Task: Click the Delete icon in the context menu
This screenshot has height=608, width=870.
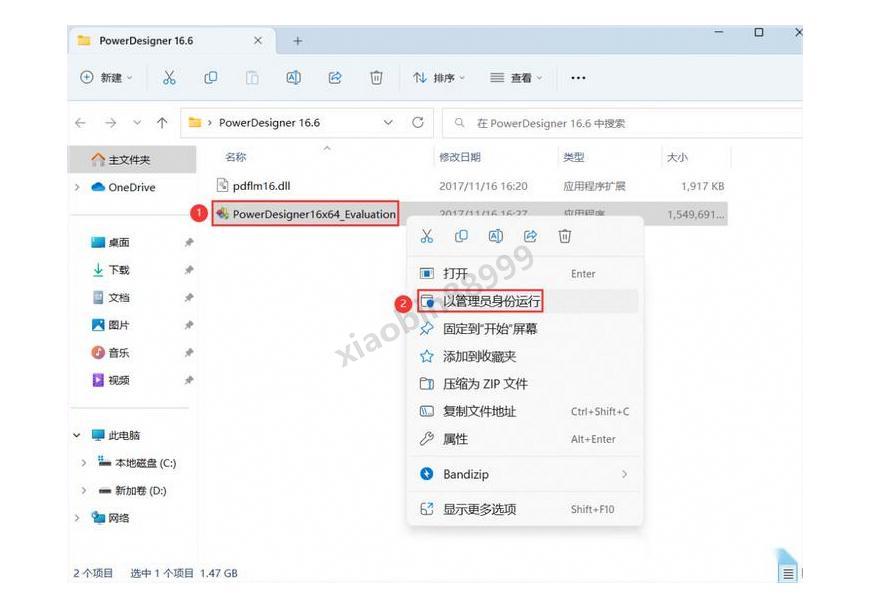Action: (x=564, y=236)
